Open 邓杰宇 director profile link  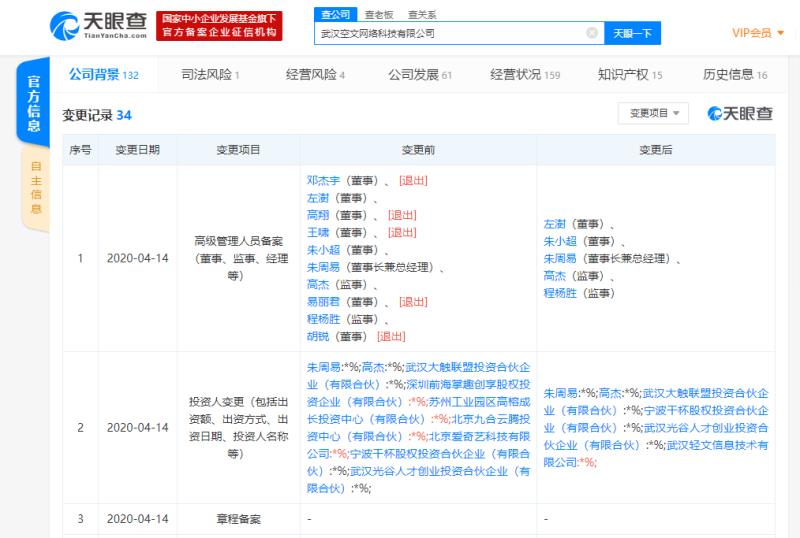pos(325,181)
